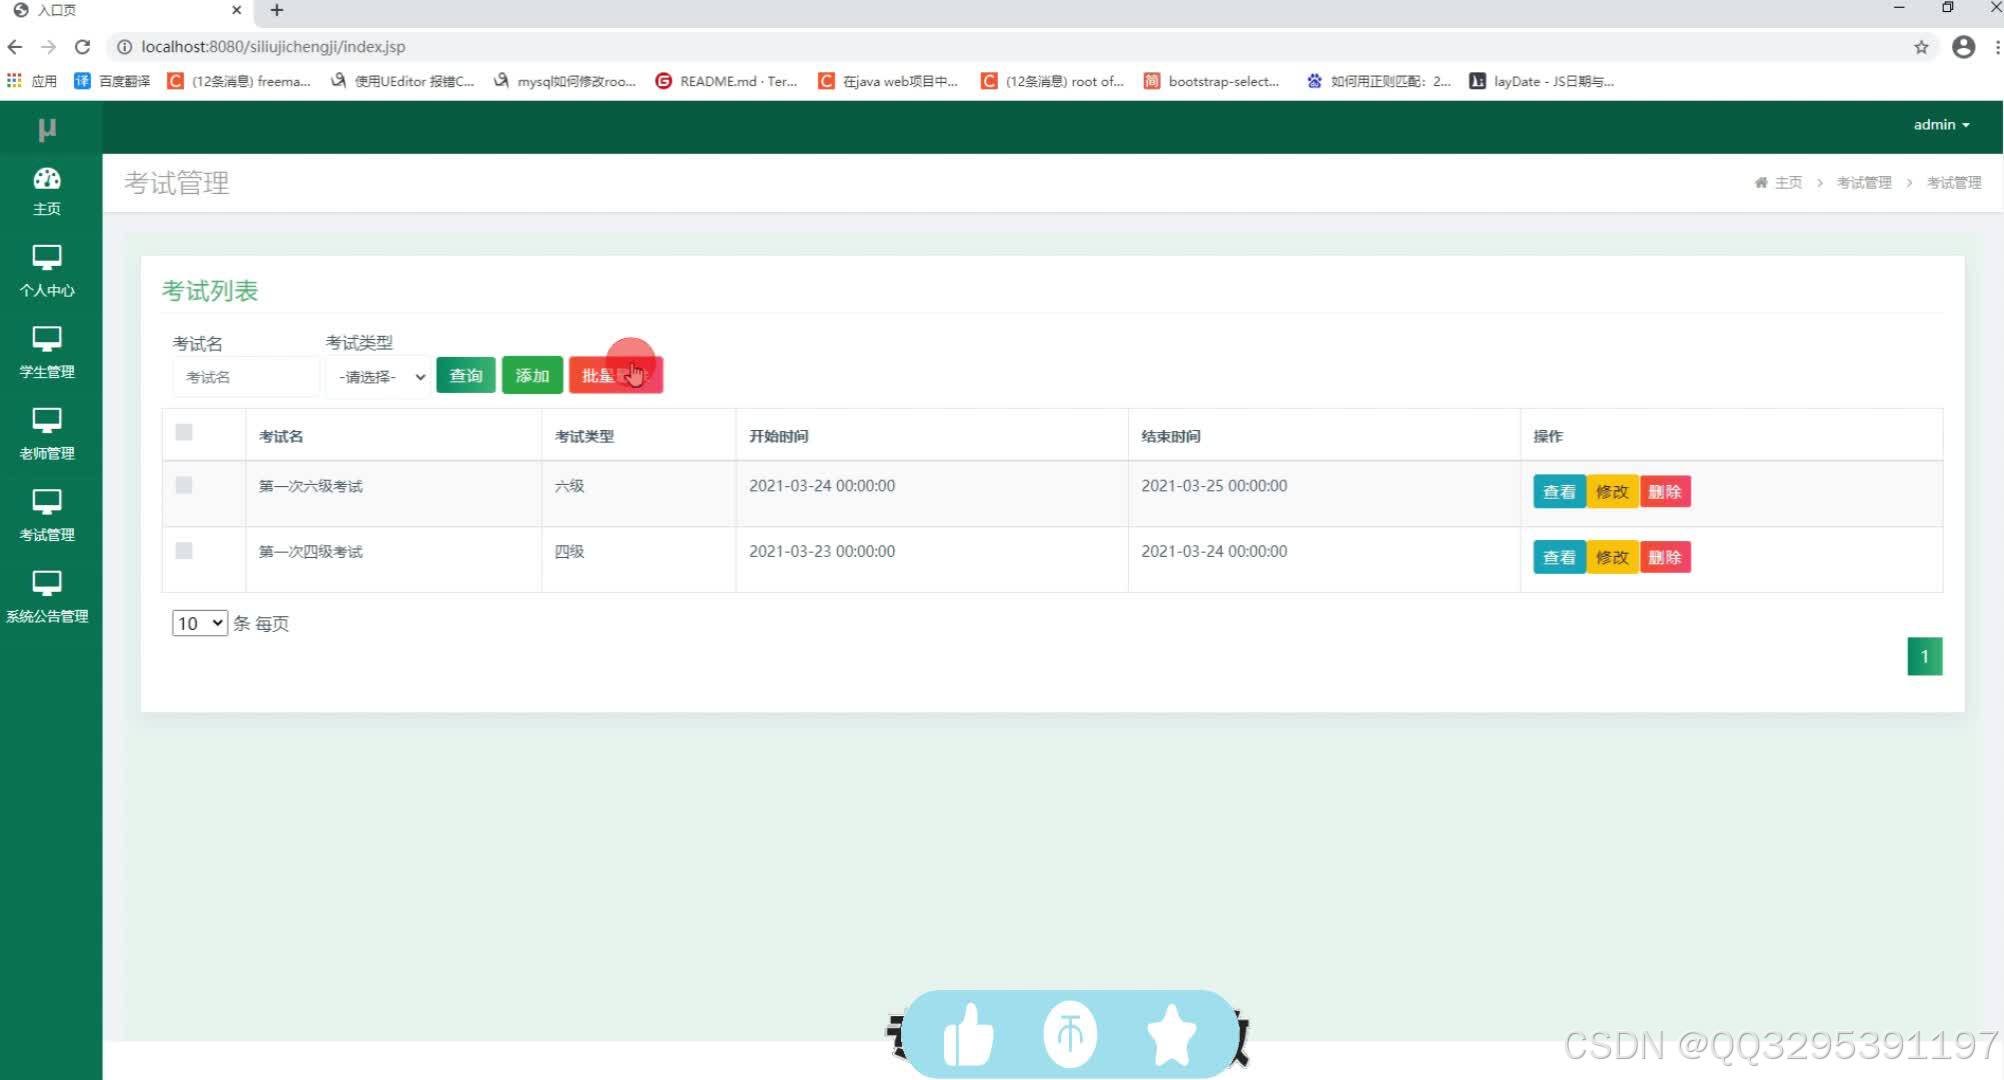View the 第一次六级考试 exam via 查看

coord(1559,491)
